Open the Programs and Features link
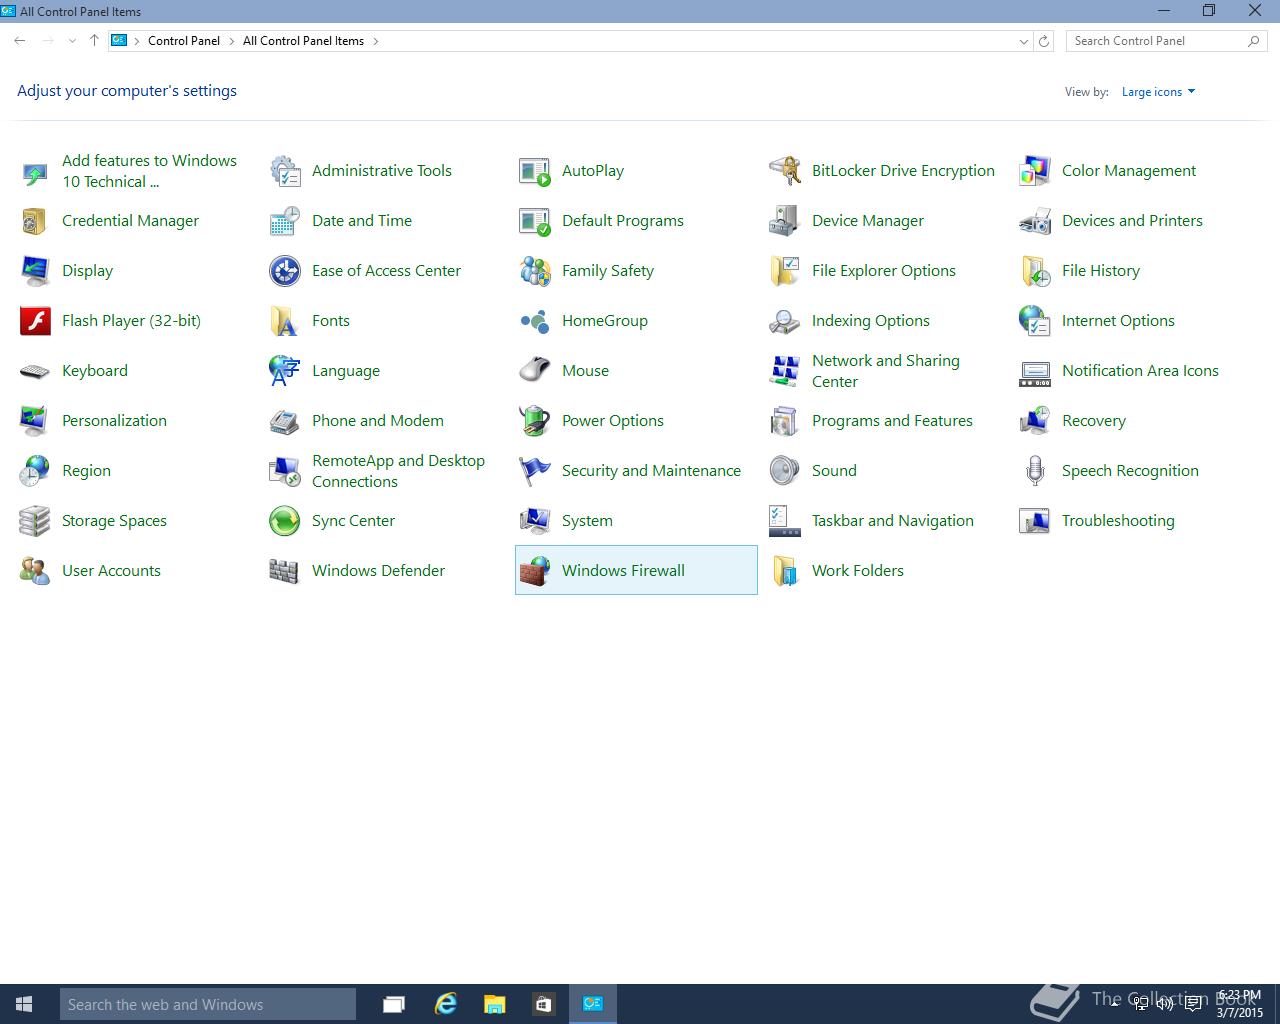Screen dimensions: 1280x1024 [x=891, y=421]
